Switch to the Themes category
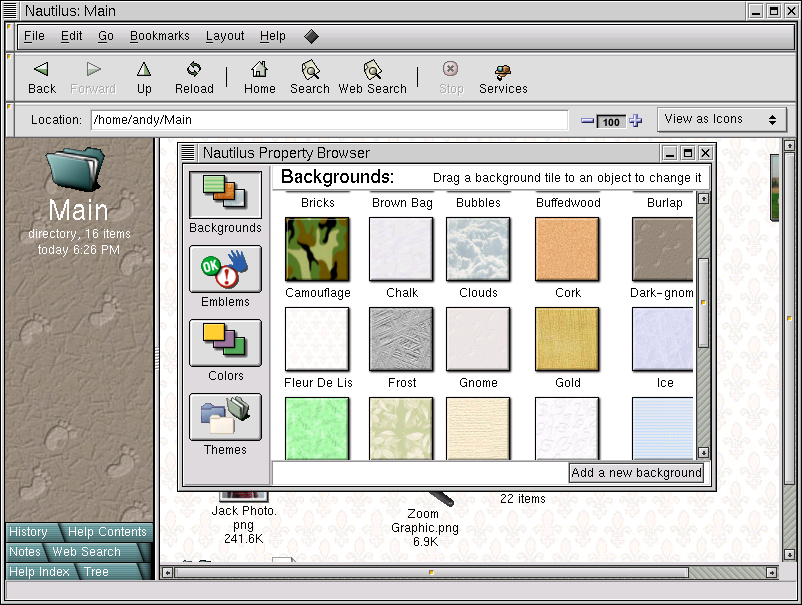 click(x=225, y=417)
